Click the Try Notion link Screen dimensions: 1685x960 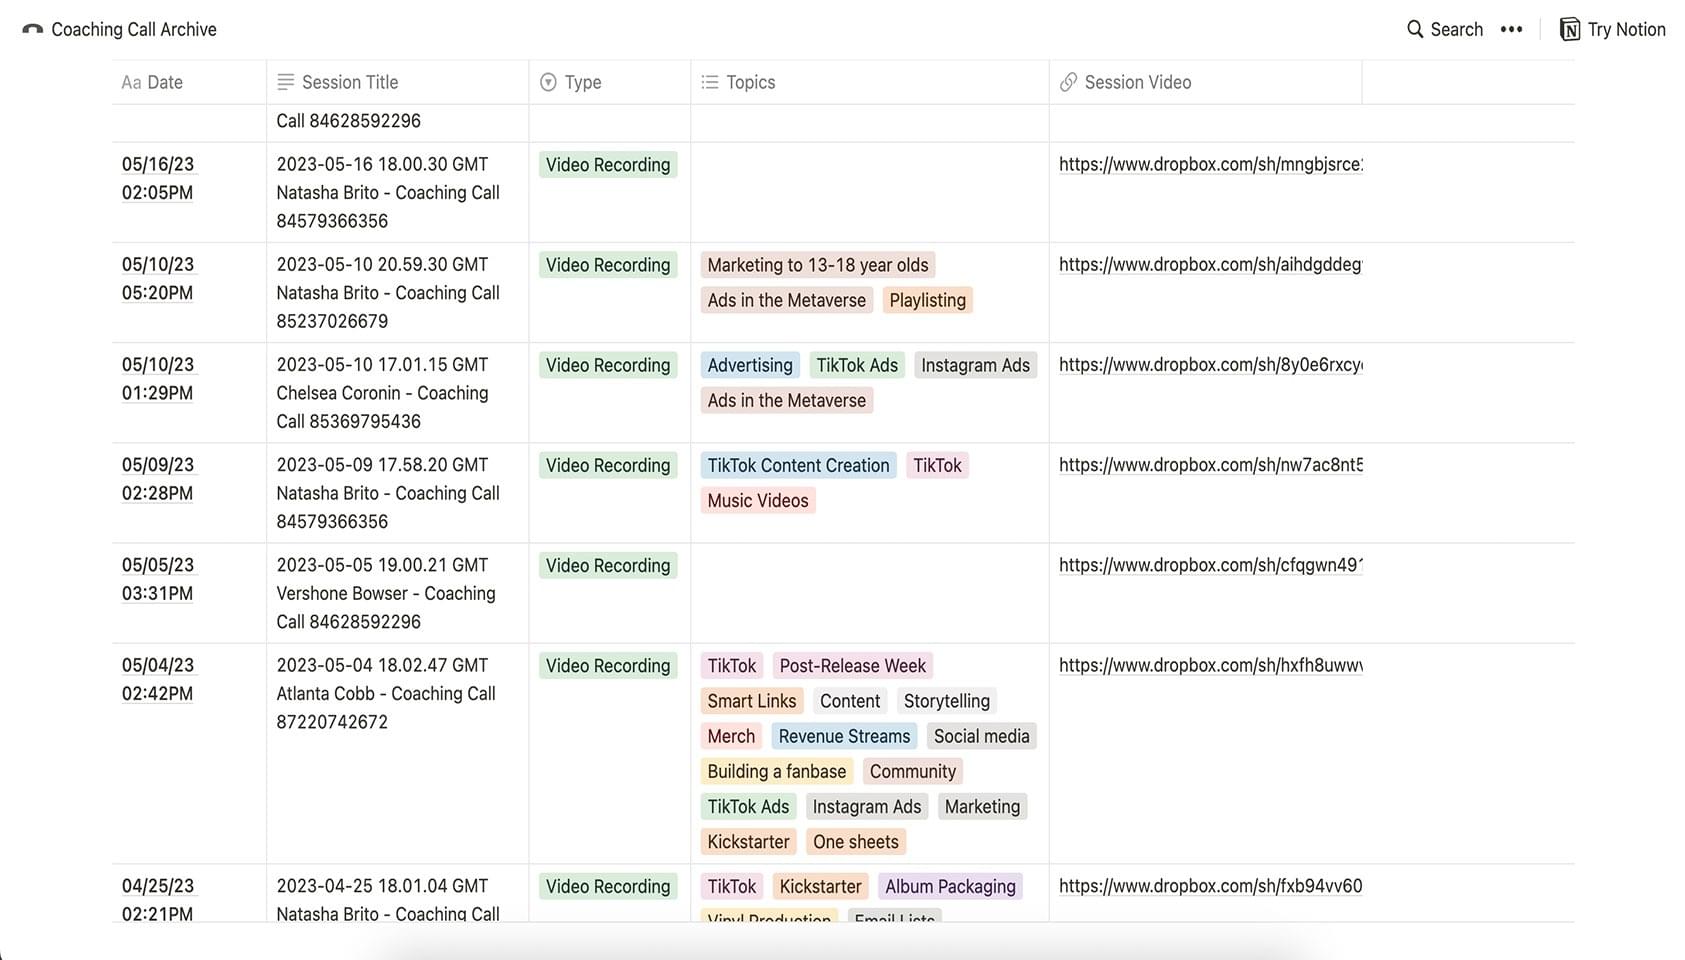tap(1626, 29)
